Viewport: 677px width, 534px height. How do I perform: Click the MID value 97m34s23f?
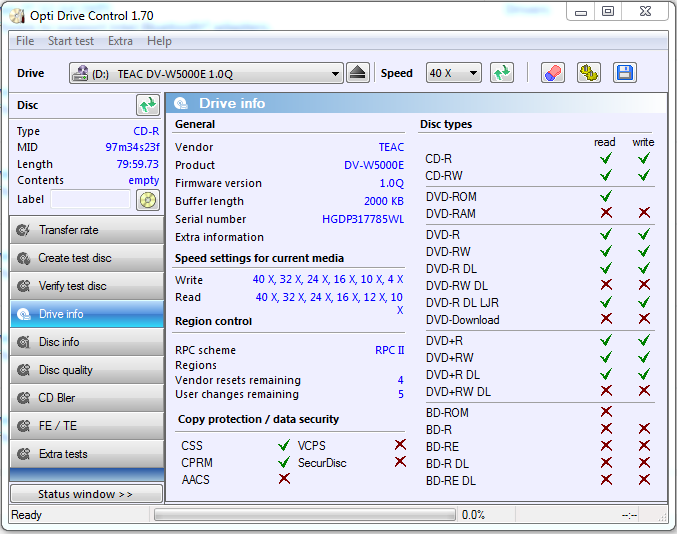click(133, 147)
